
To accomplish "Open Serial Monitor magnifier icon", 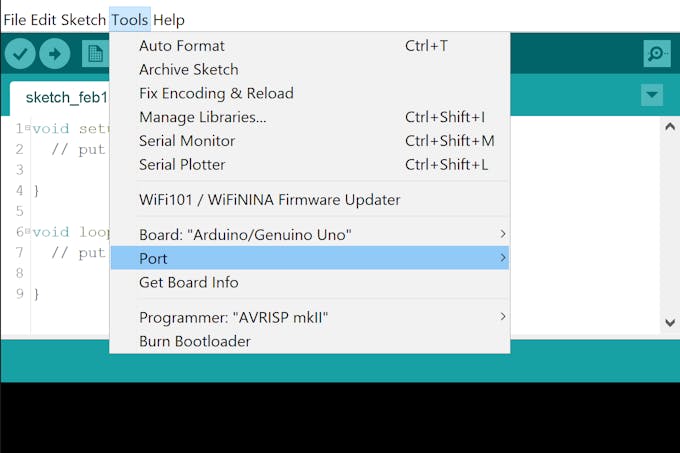I will click(656, 54).
